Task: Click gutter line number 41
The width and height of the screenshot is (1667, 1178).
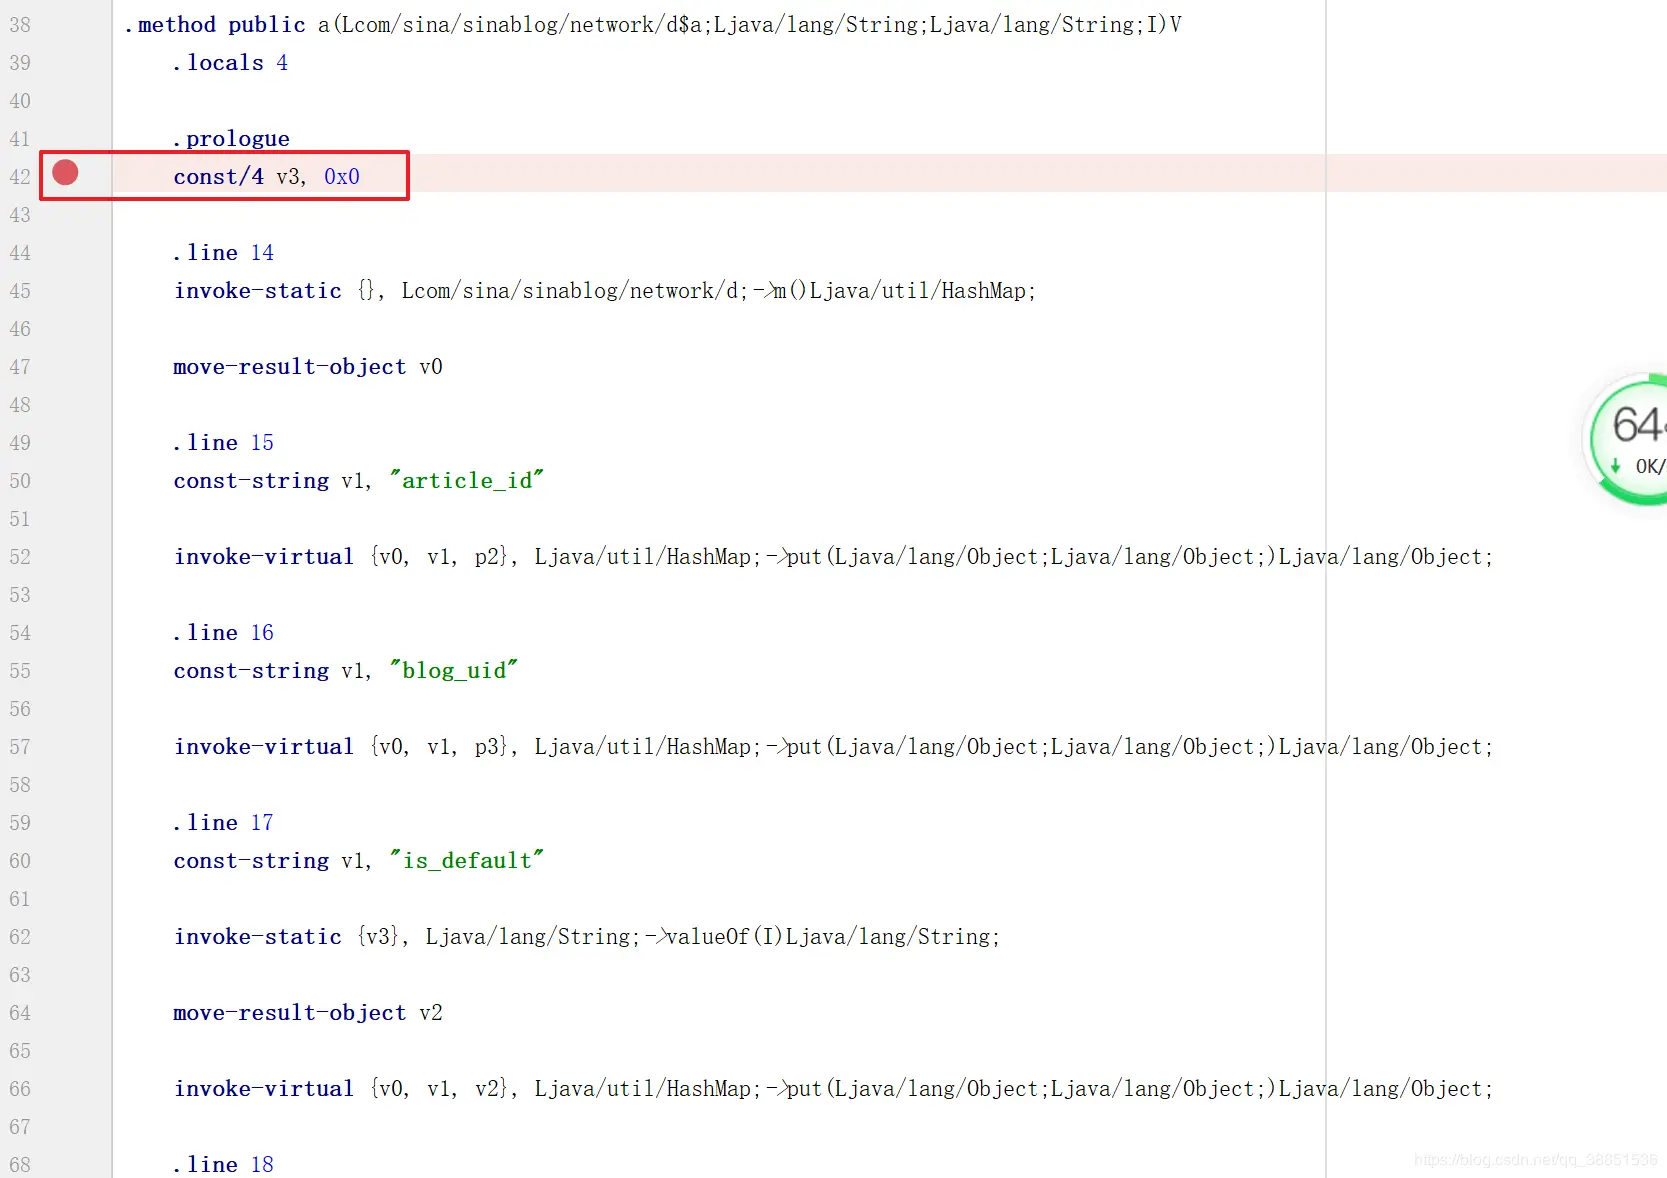Action: [20, 139]
